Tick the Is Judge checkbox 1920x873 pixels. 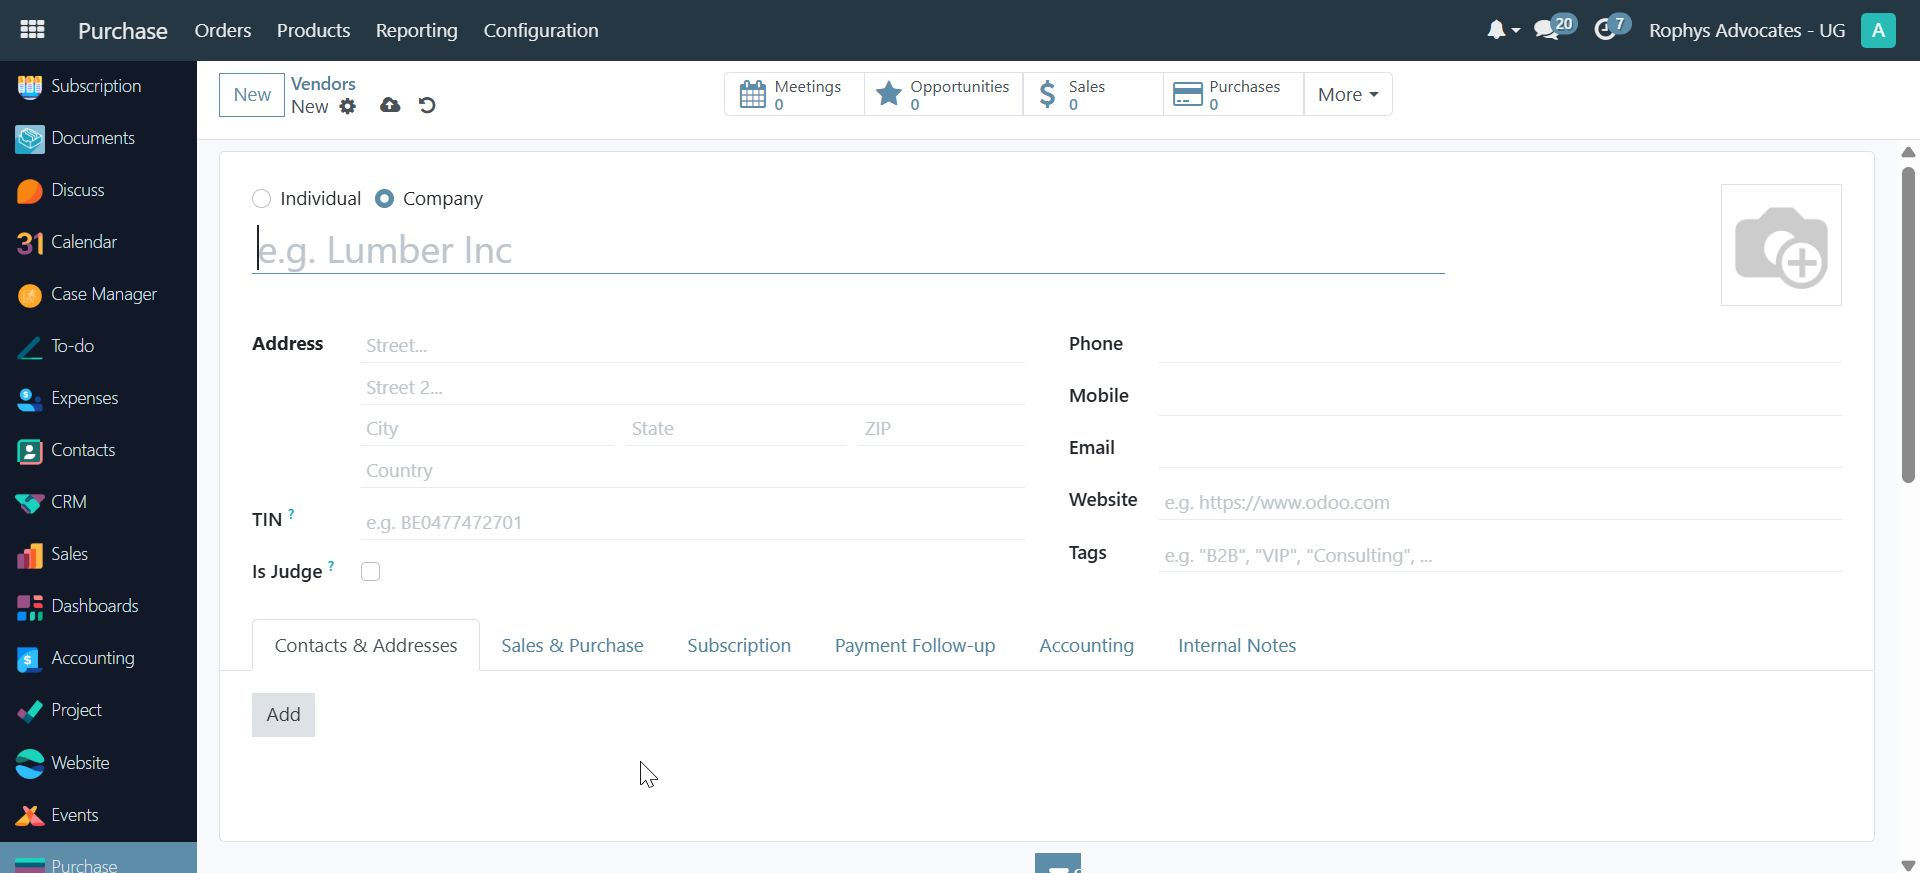(x=371, y=572)
